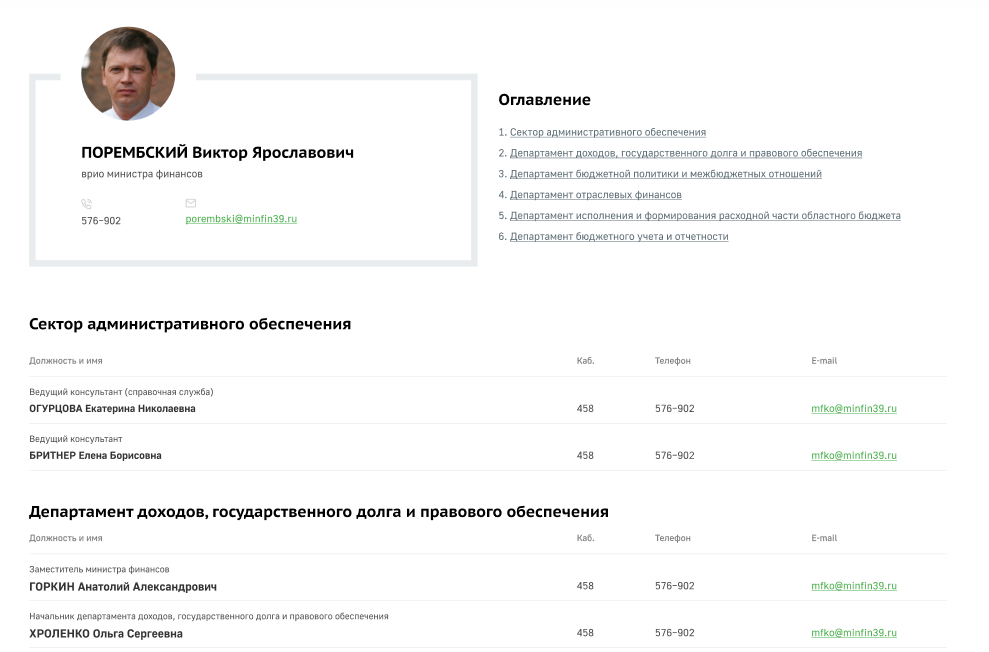Open email link porembski@minfin39.ru
The height and width of the screenshot is (652, 989).
[x=241, y=218]
